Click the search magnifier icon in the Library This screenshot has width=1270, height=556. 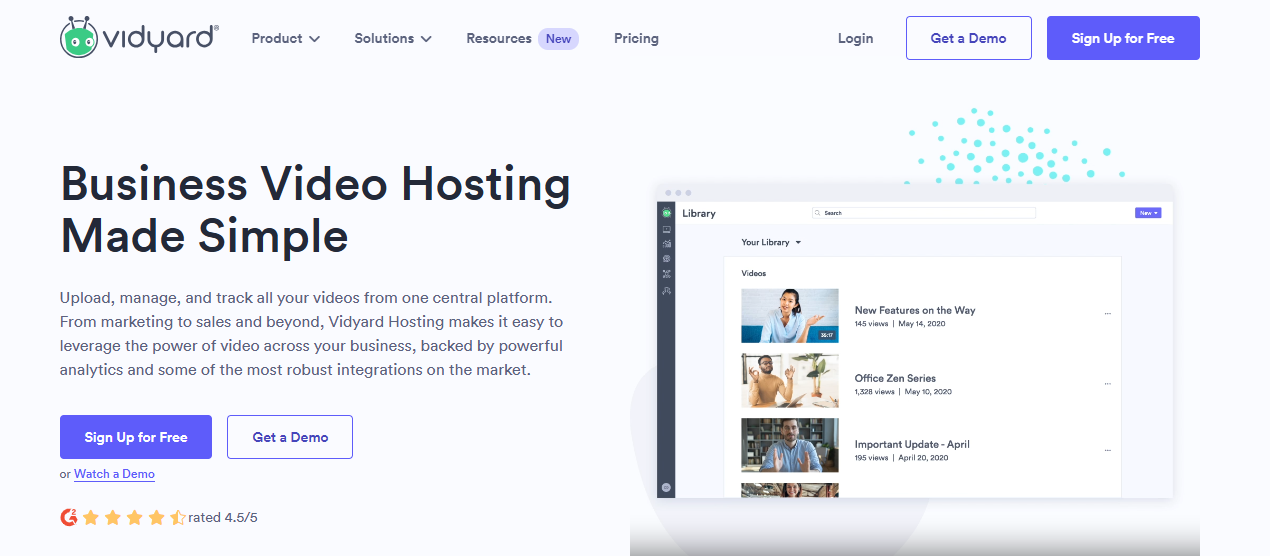[818, 213]
